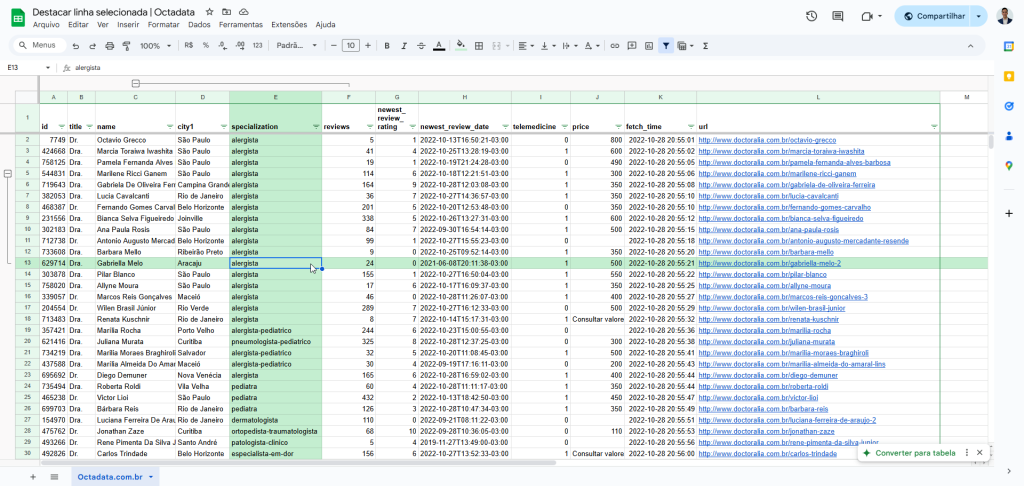
Task: Click the Compartilhar button
Action: tap(933, 16)
